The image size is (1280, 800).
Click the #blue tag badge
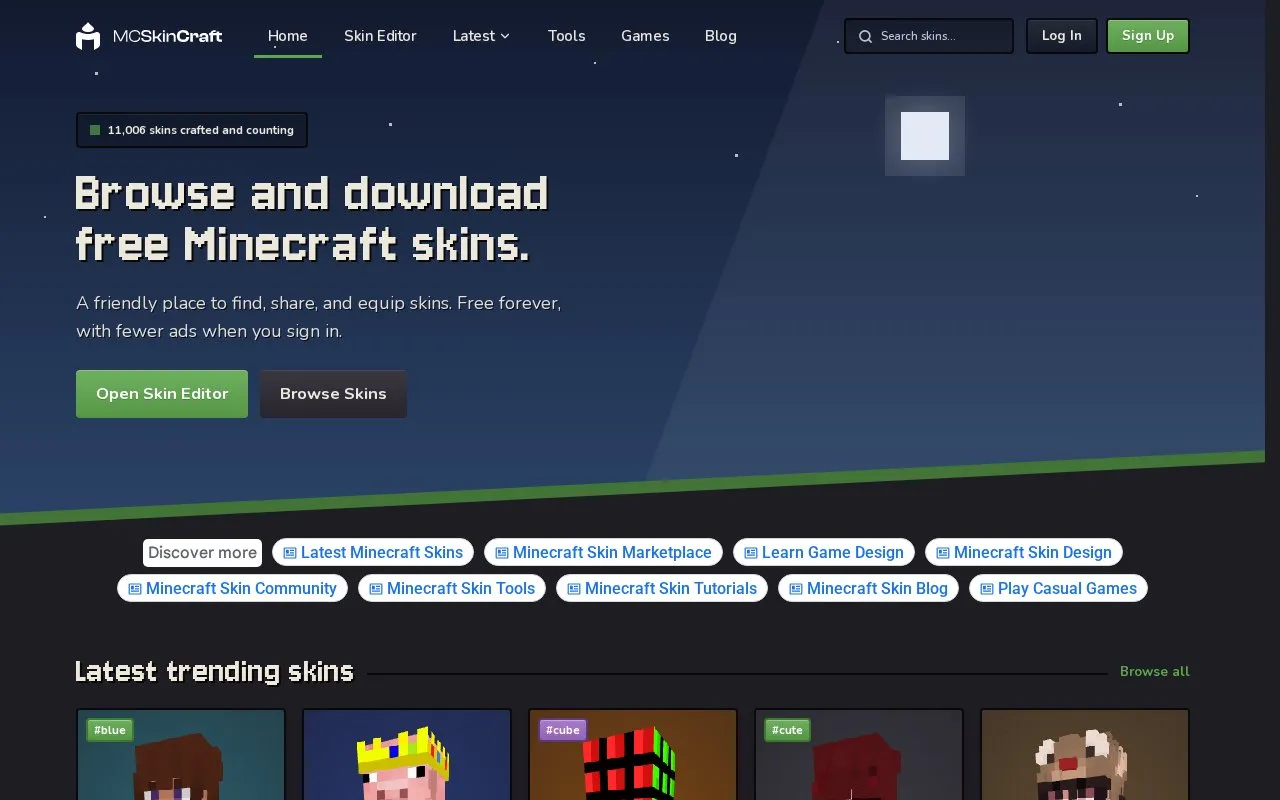tap(110, 730)
